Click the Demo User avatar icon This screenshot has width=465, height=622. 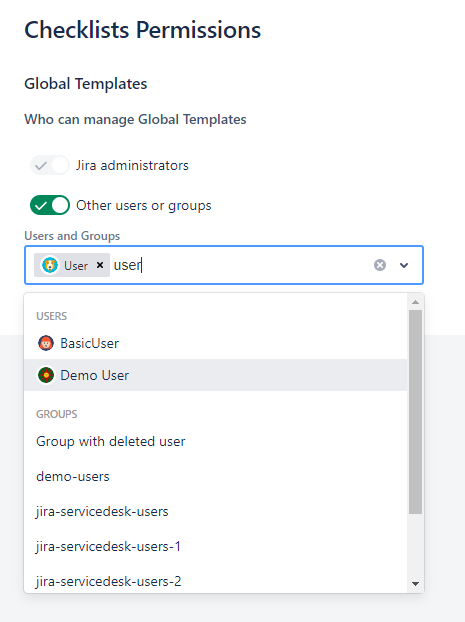click(46, 375)
